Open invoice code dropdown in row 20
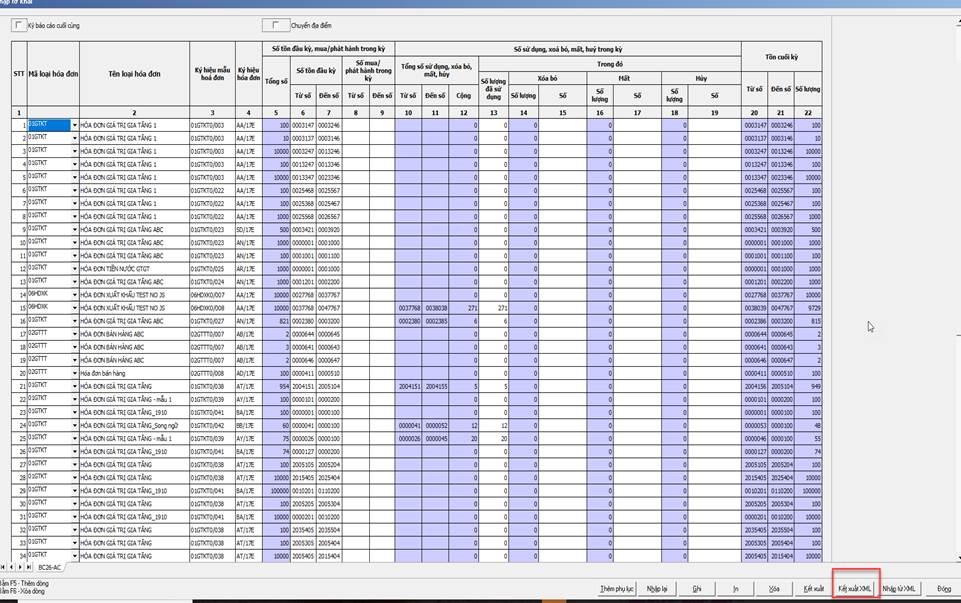Screen dimensions: 961x603 click(x=74, y=373)
